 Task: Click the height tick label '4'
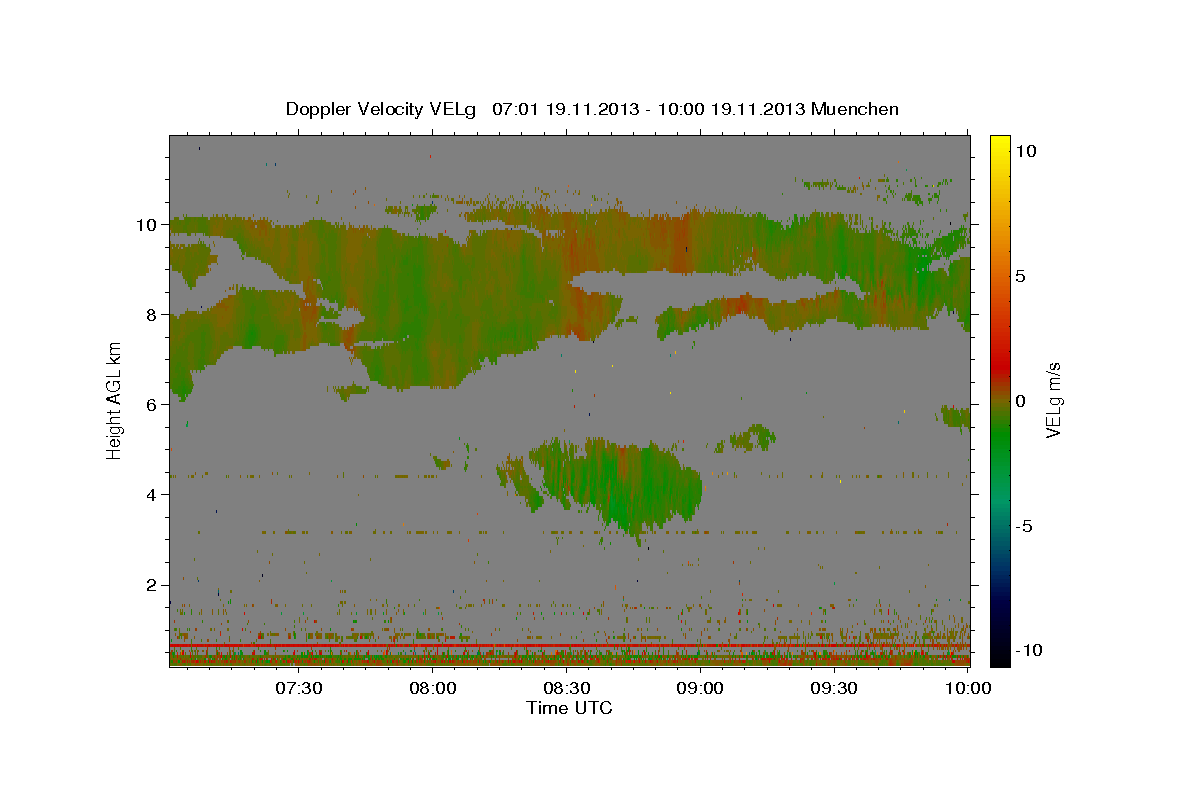tap(152, 495)
